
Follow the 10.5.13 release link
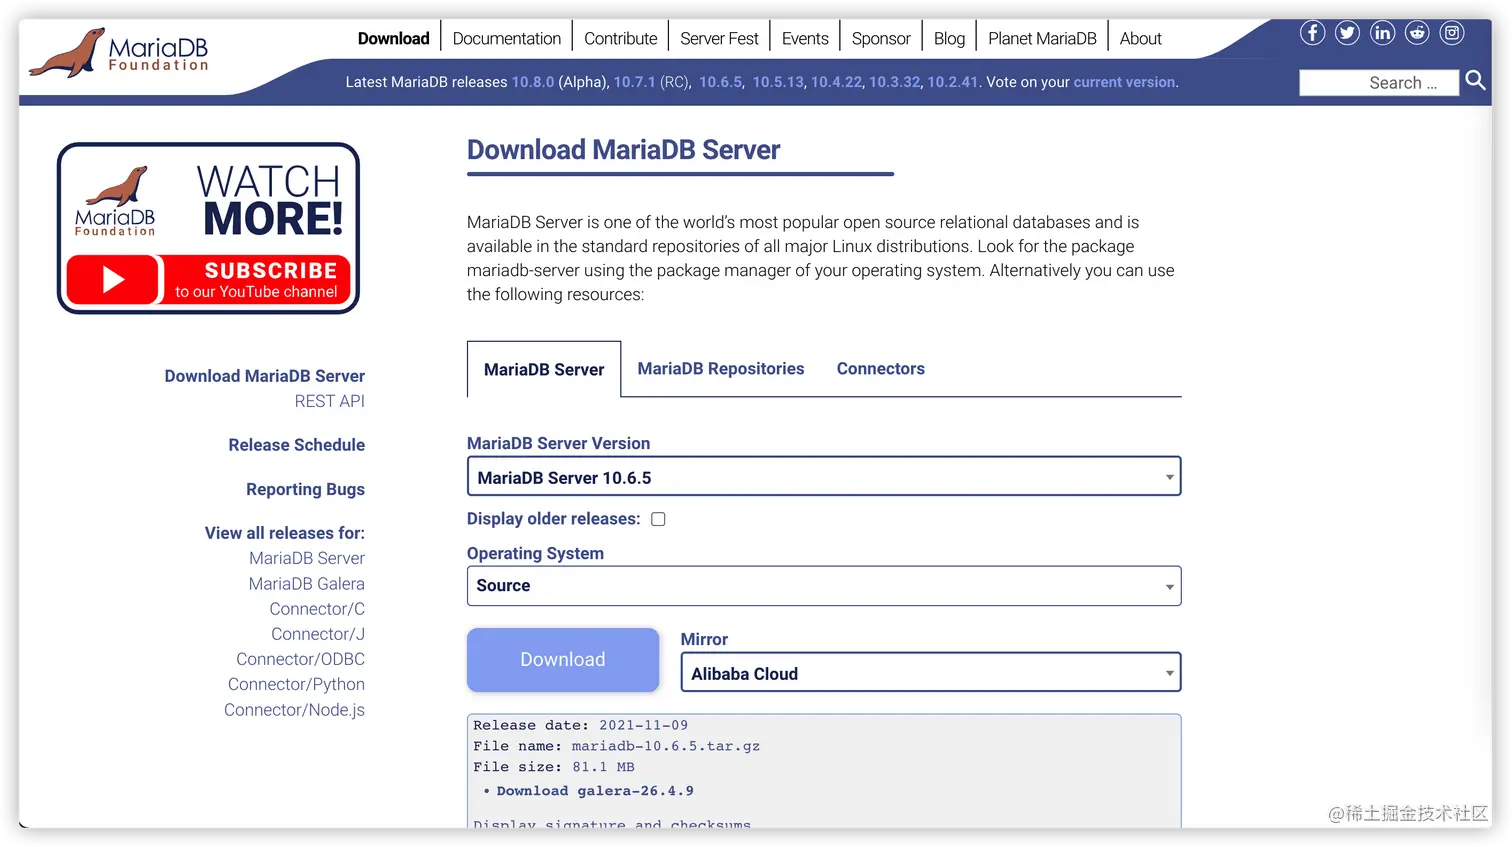778,82
